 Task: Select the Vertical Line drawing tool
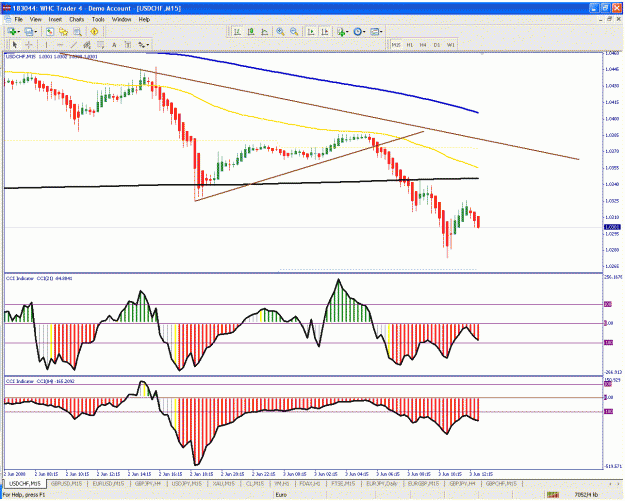(x=46, y=45)
